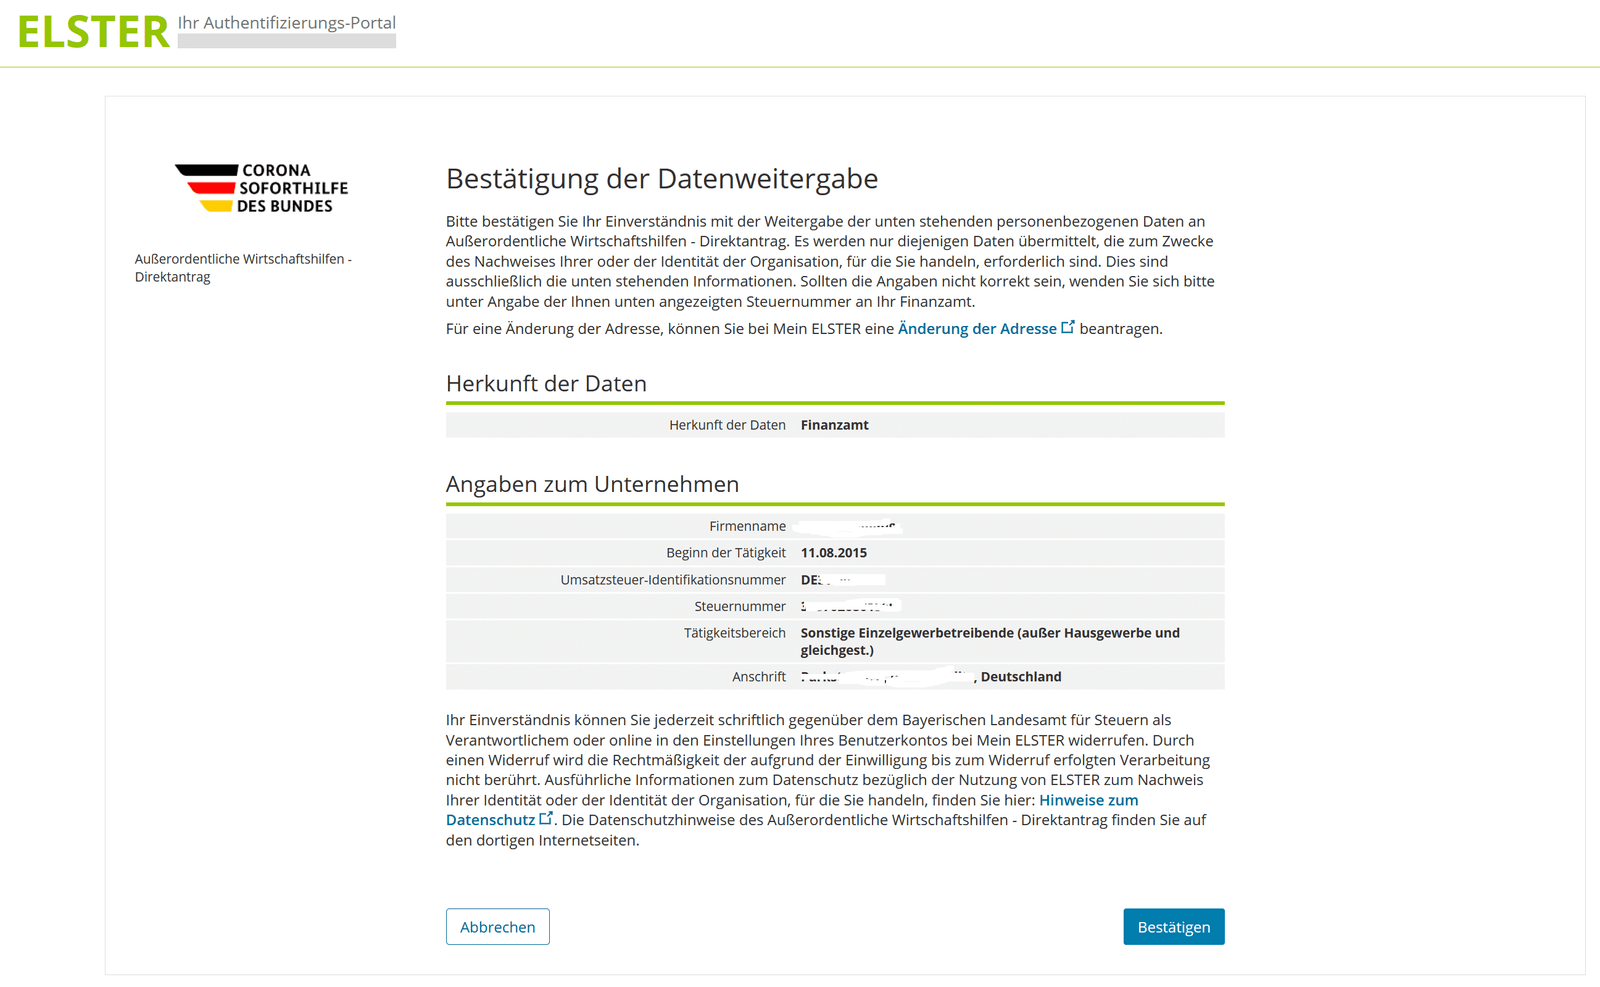Screen dimensions: 1600x987
Task: Click the date value 11.08.2015
Action: point(834,553)
